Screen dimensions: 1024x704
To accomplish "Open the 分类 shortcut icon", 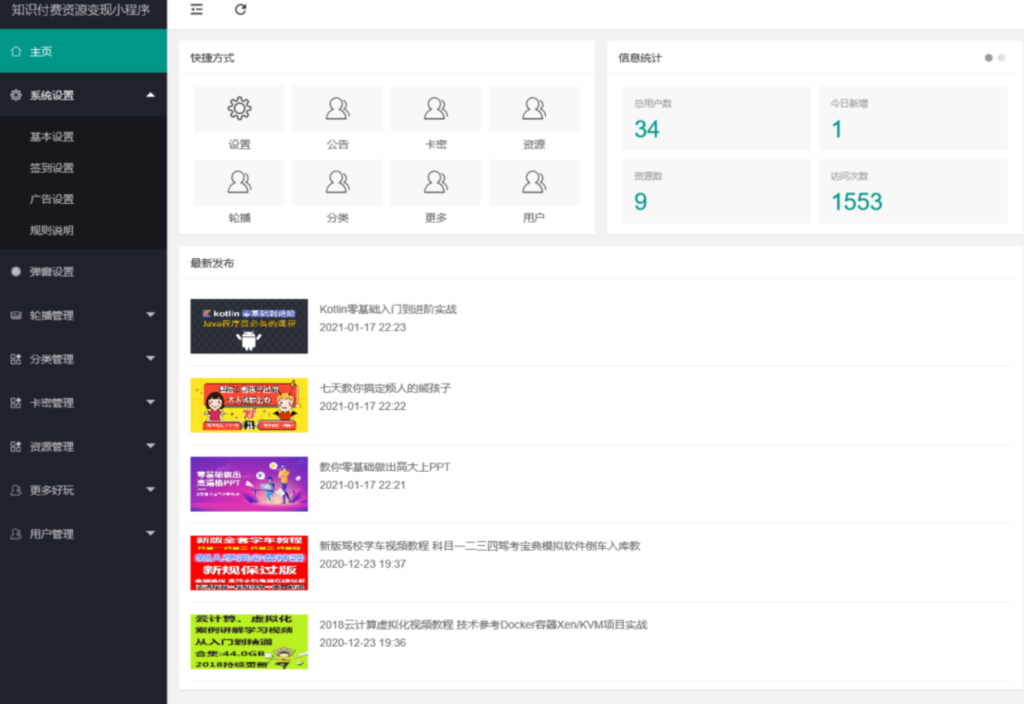I will click(x=338, y=182).
